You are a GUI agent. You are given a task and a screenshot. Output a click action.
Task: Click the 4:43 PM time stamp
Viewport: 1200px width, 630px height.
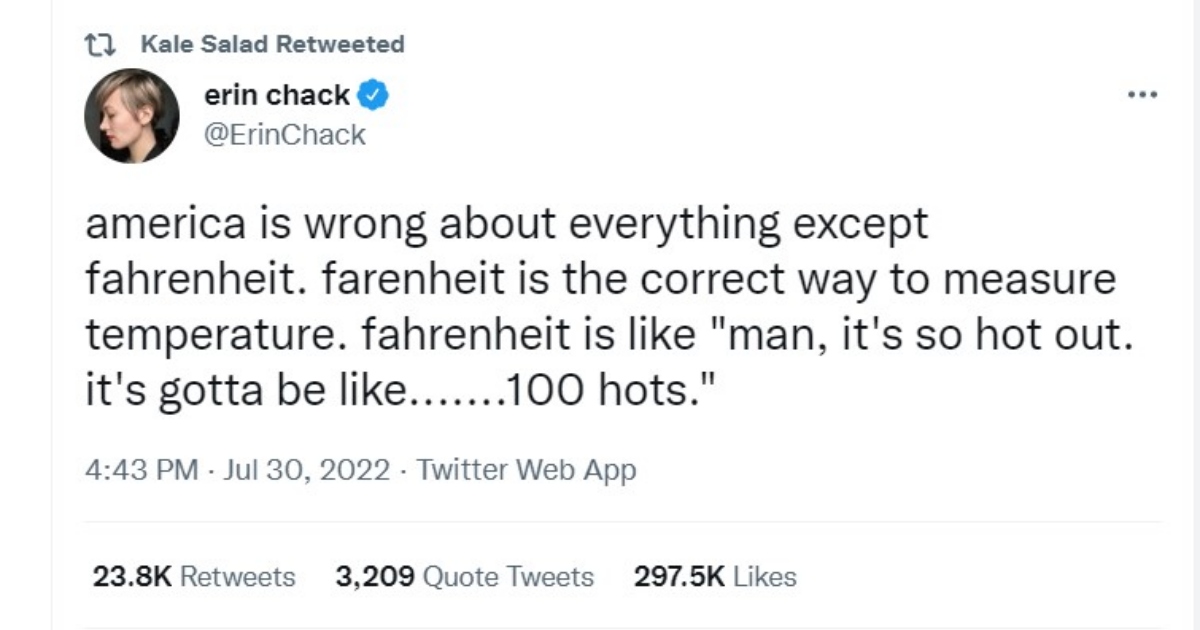(x=141, y=469)
